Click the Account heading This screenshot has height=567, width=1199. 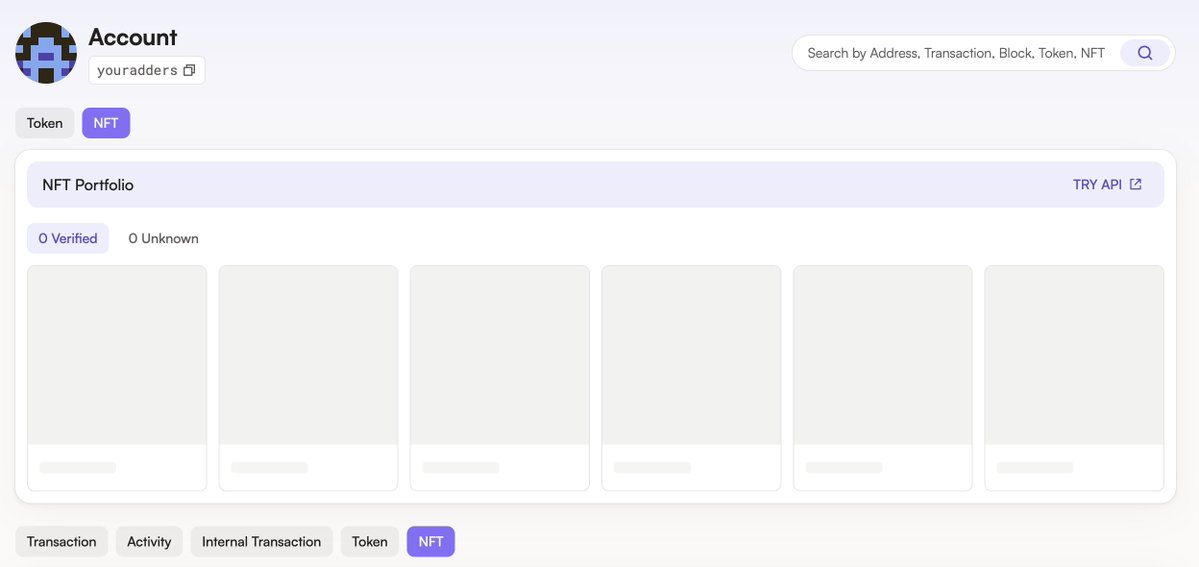[x=133, y=37]
